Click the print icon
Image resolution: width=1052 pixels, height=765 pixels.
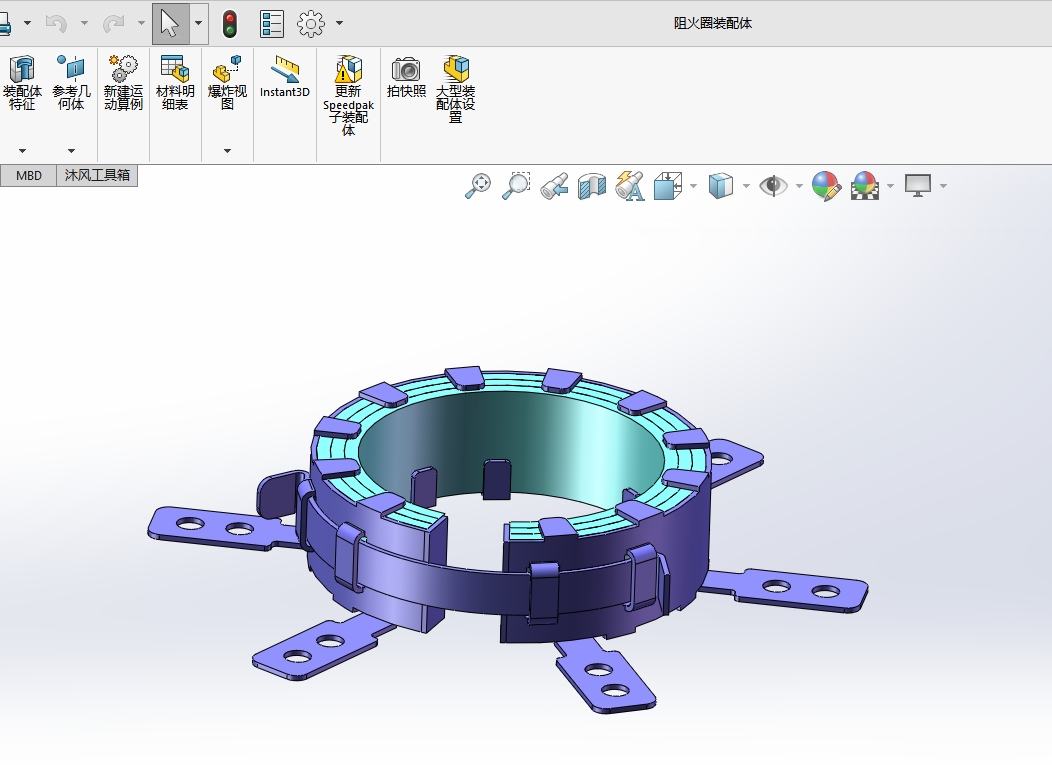pos(4,23)
